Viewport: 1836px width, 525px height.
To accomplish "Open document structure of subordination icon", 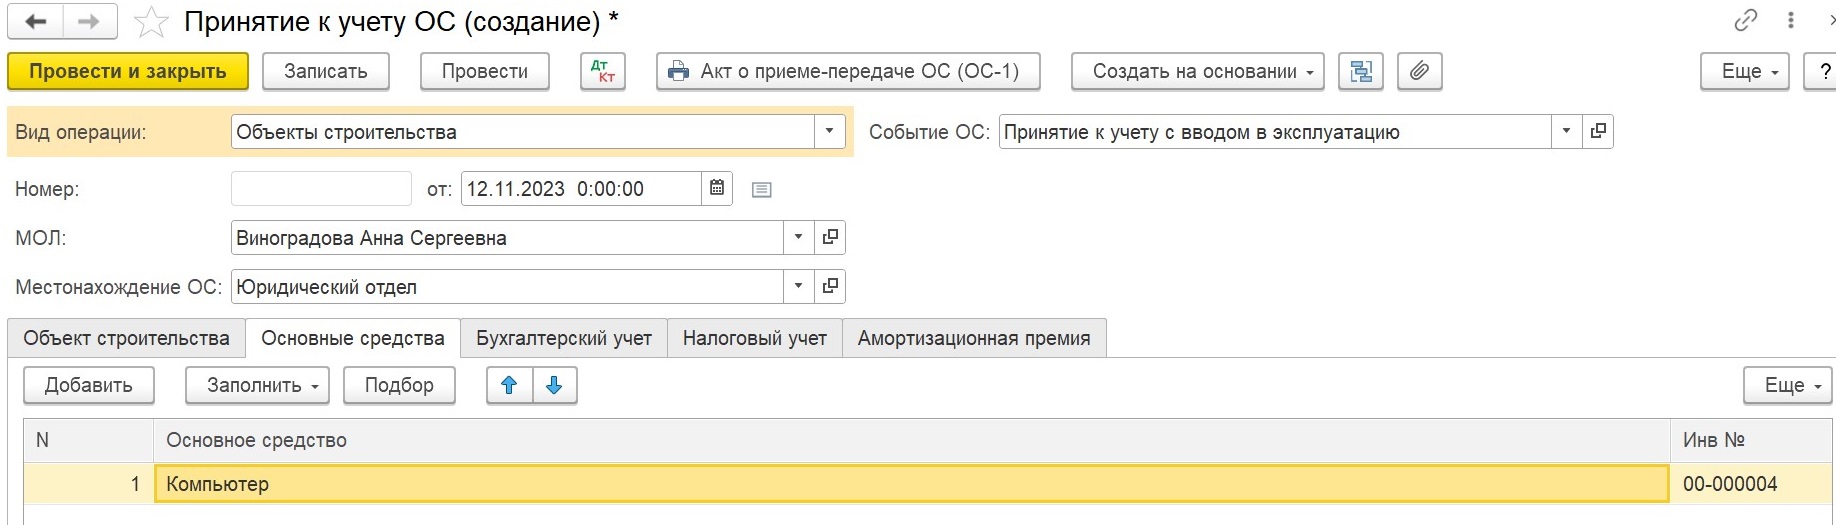I will (1361, 71).
